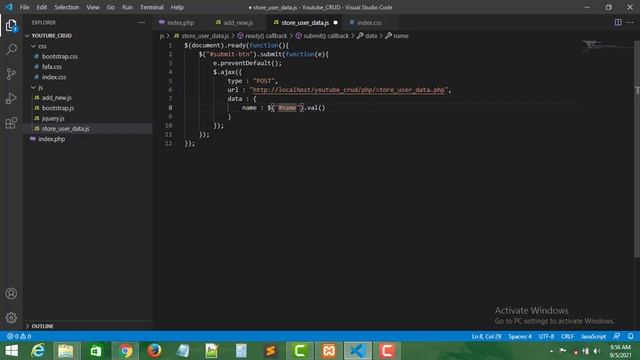The image size is (640, 360).
Task: Open the Go menu
Action: coord(111,7)
